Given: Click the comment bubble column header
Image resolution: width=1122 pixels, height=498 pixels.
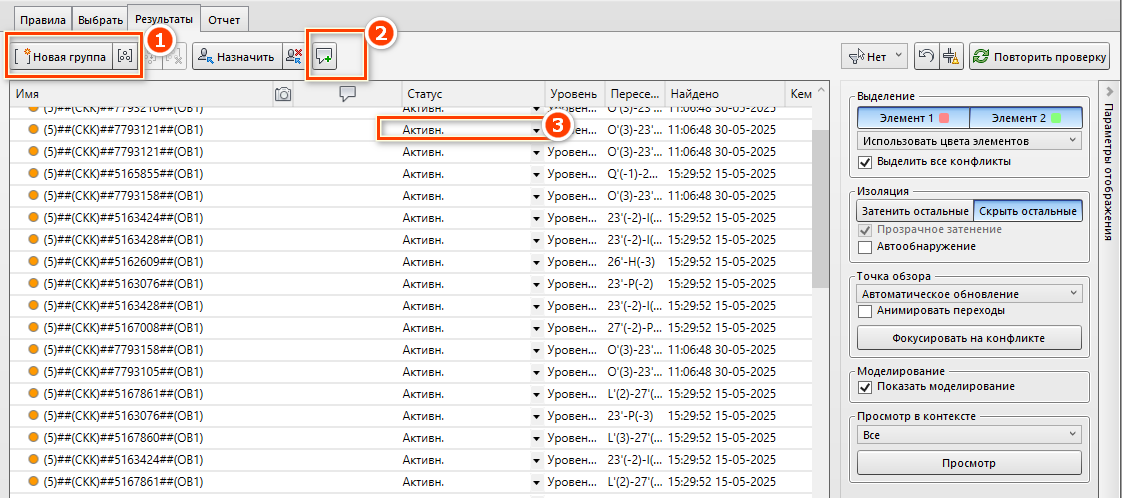Looking at the screenshot, I should click(x=347, y=94).
